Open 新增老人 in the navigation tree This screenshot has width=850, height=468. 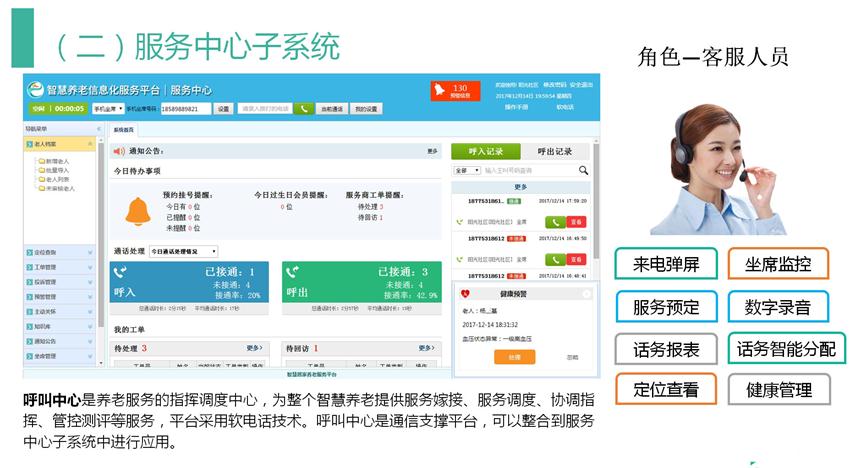coord(58,161)
